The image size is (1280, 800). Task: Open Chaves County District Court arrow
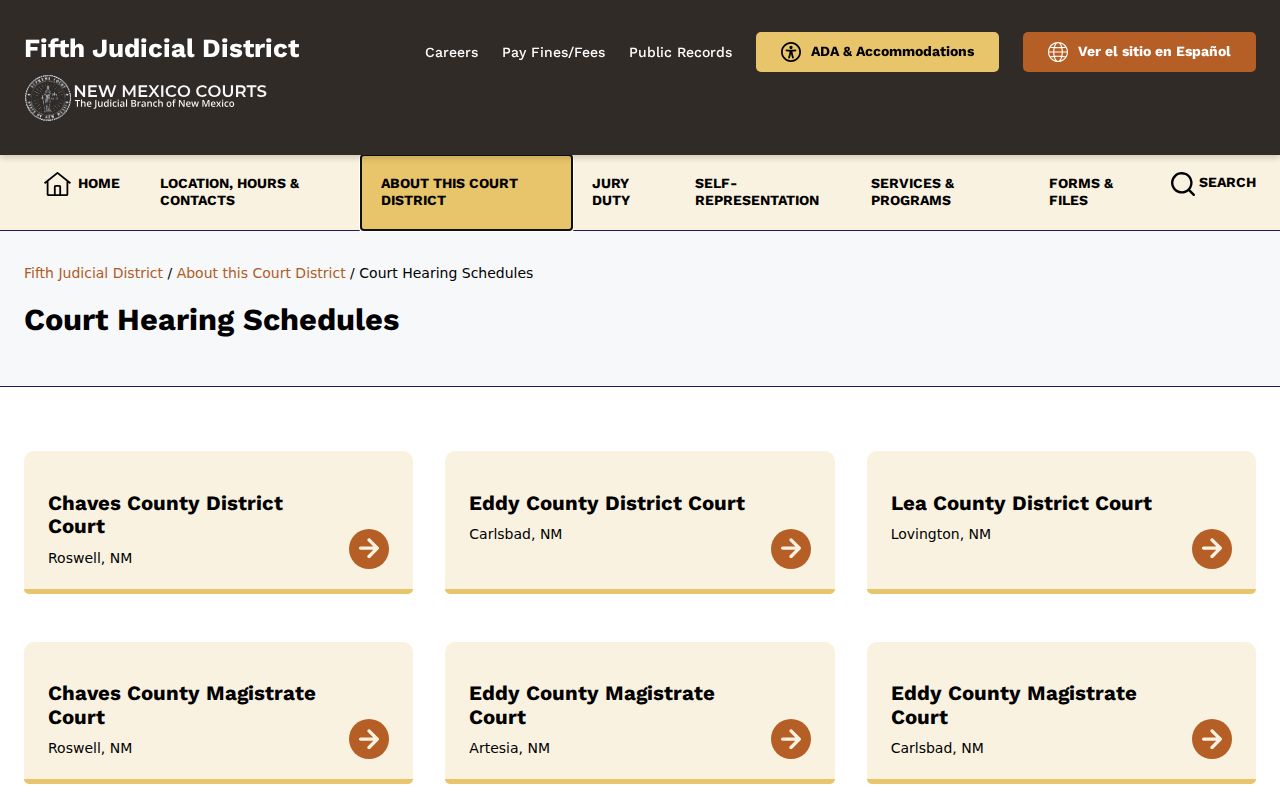pyautogui.click(x=369, y=549)
